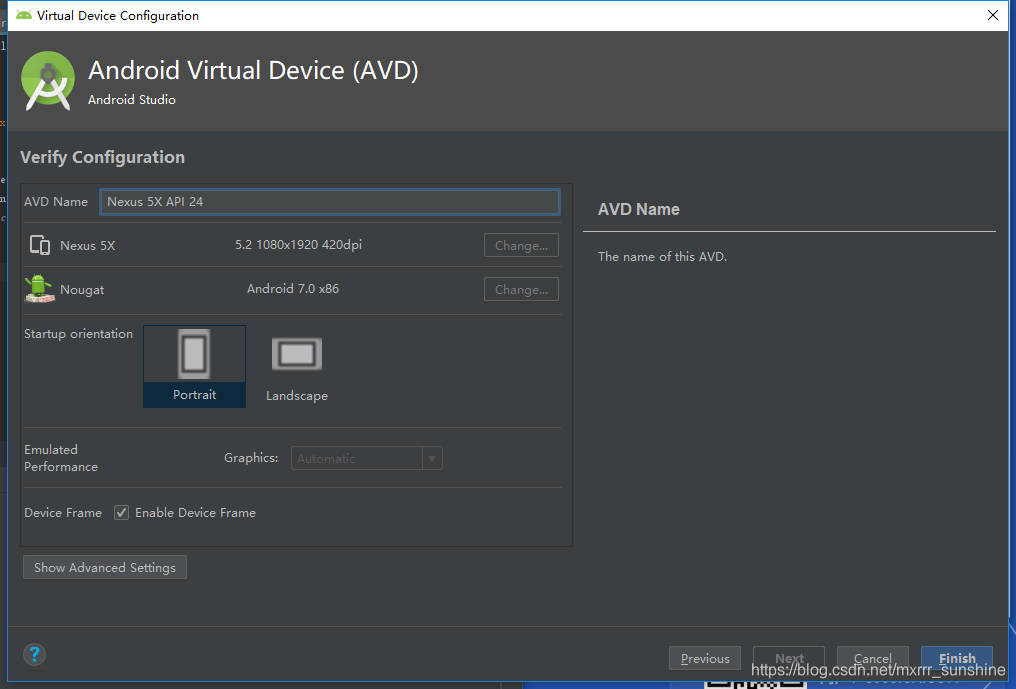This screenshot has width=1016, height=689.
Task: Click the Nougat label
Action: (x=82, y=290)
